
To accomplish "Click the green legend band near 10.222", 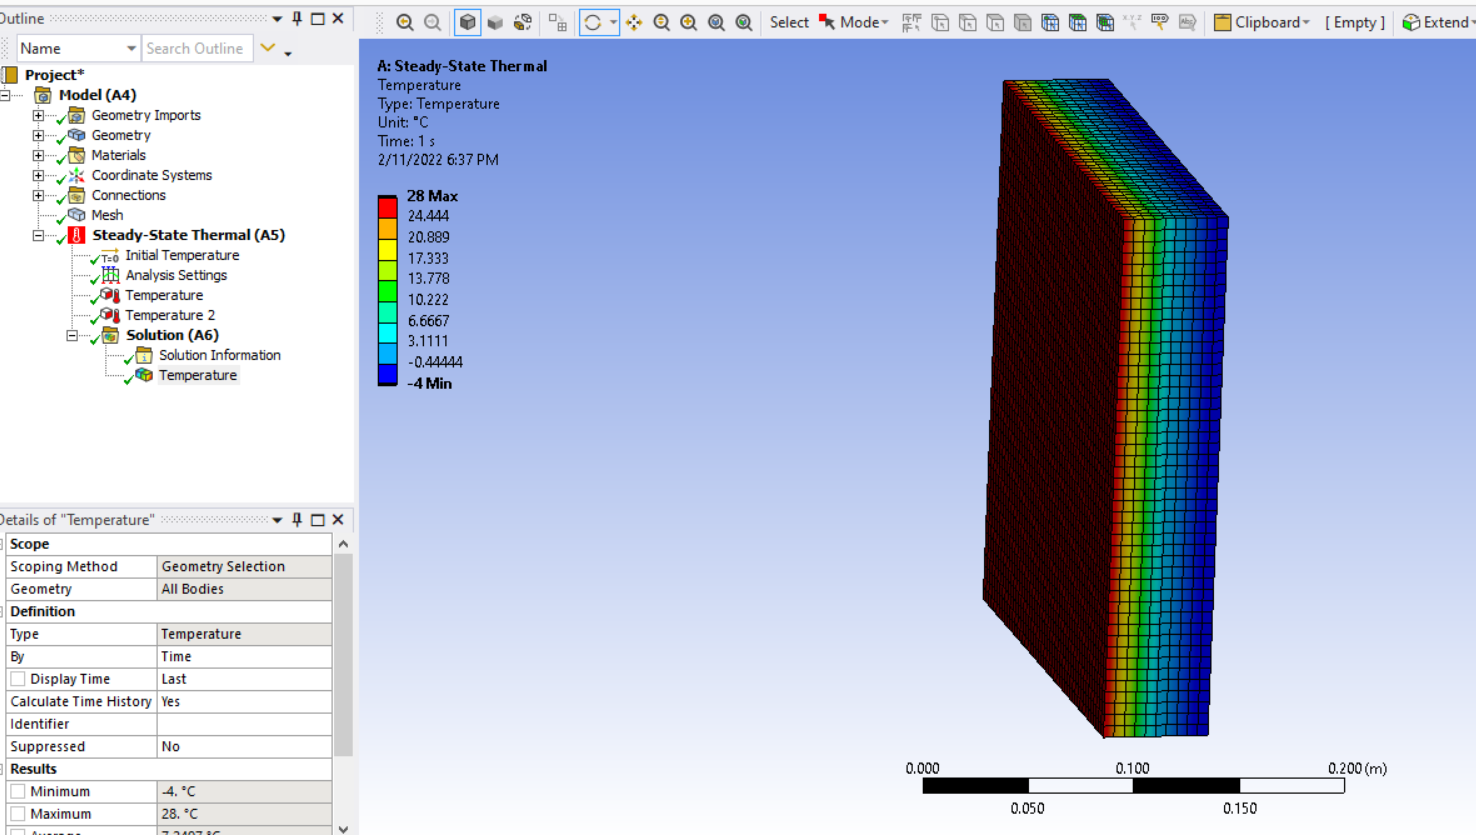I will tap(387, 291).
